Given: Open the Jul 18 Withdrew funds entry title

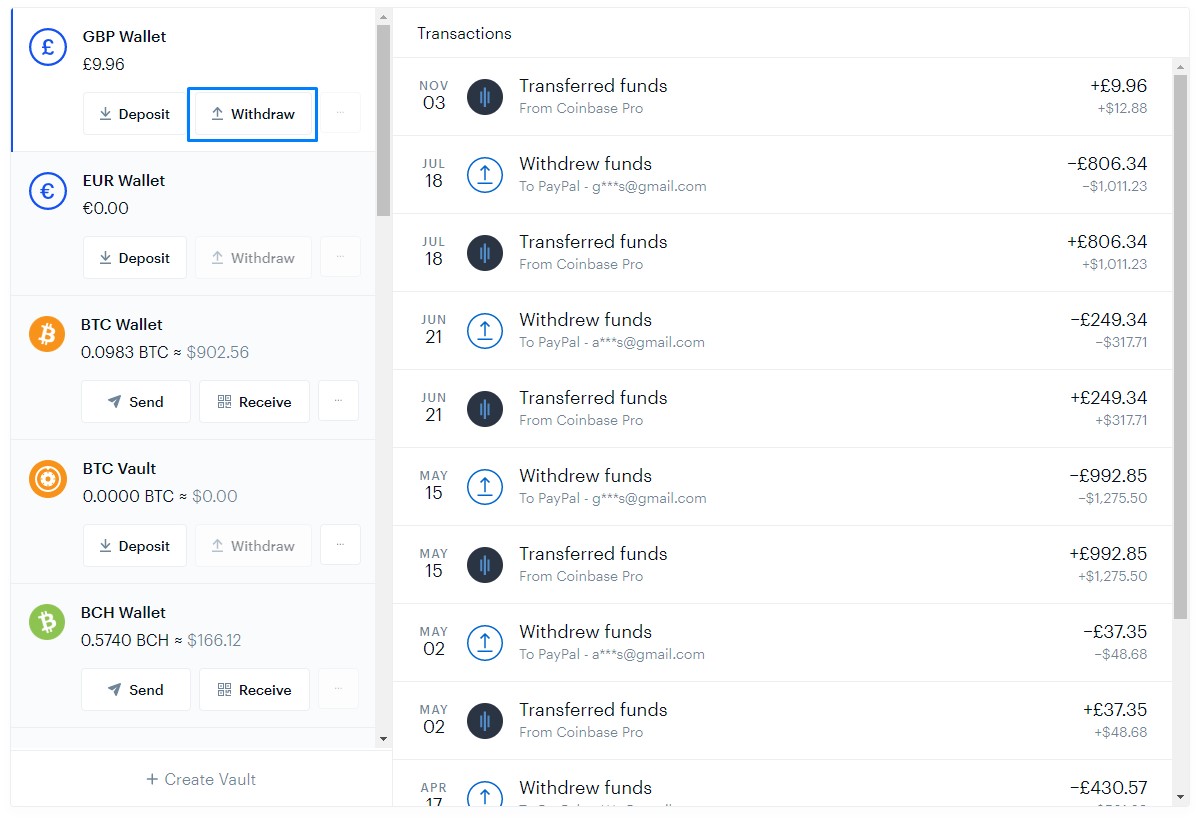Looking at the screenshot, I should [x=585, y=164].
